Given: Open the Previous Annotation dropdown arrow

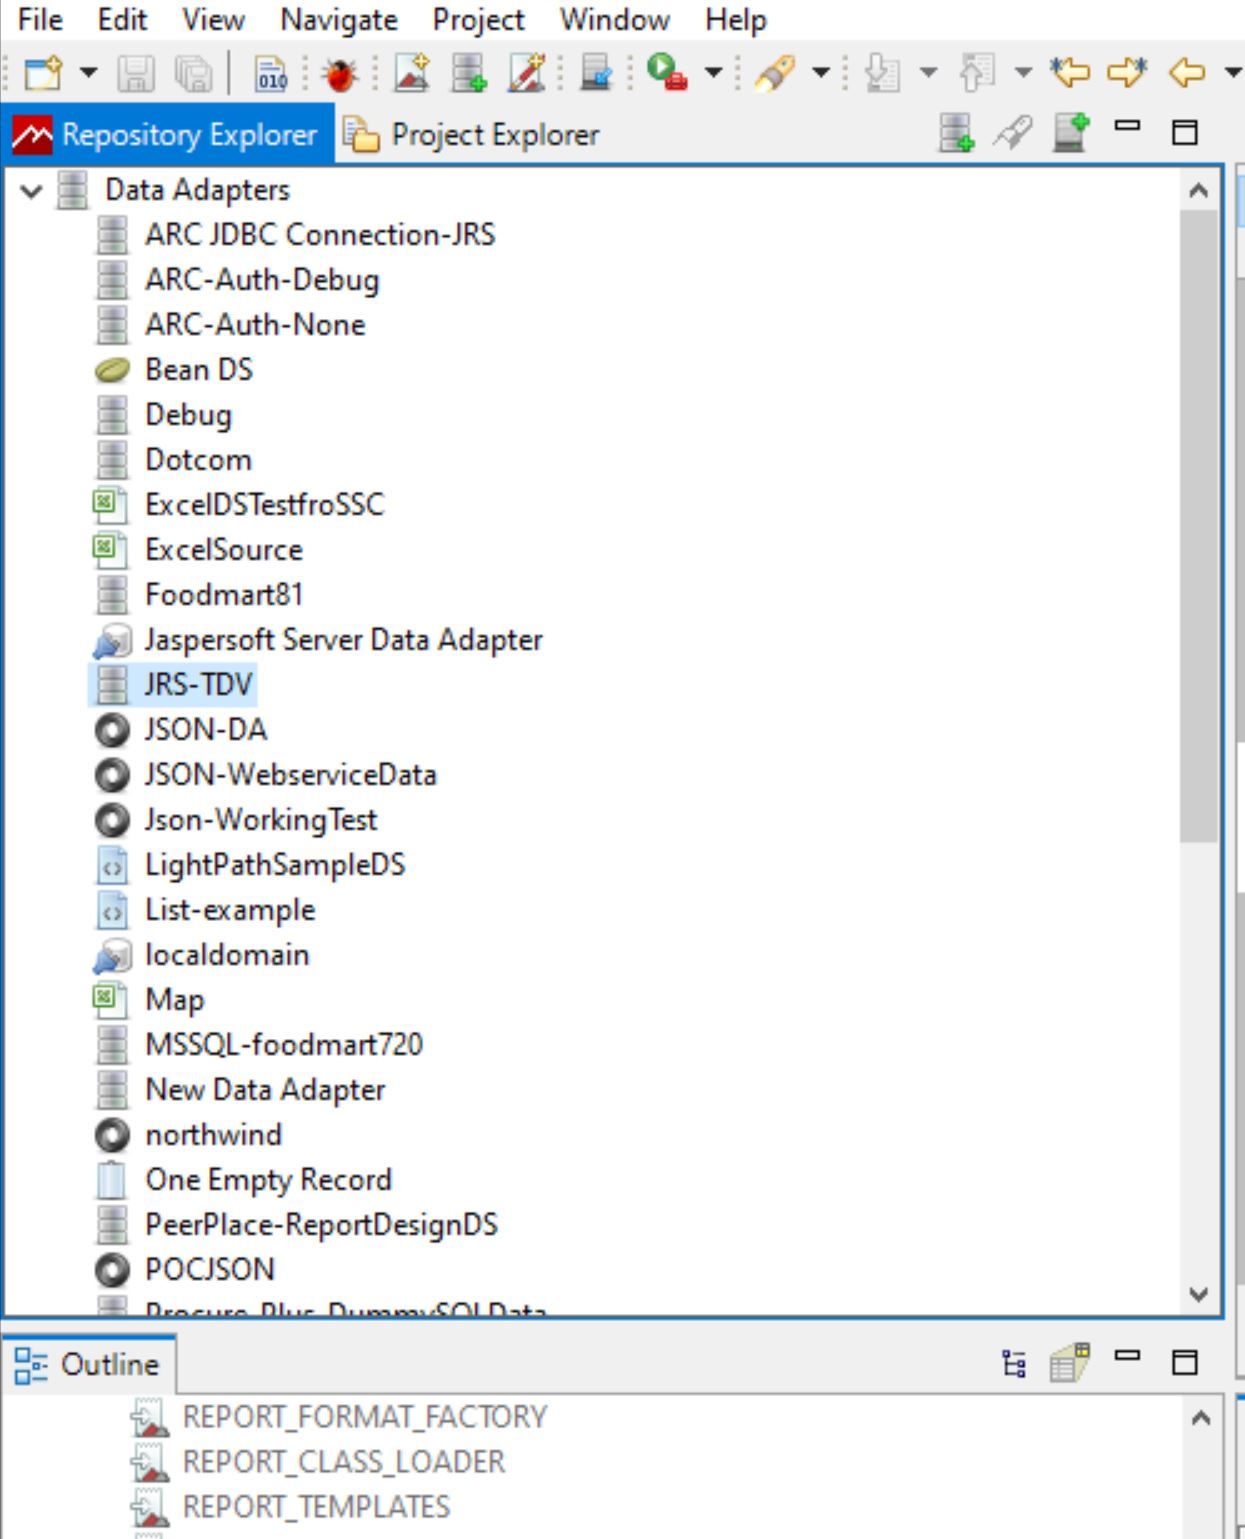Looking at the screenshot, I should (x=1023, y=73).
